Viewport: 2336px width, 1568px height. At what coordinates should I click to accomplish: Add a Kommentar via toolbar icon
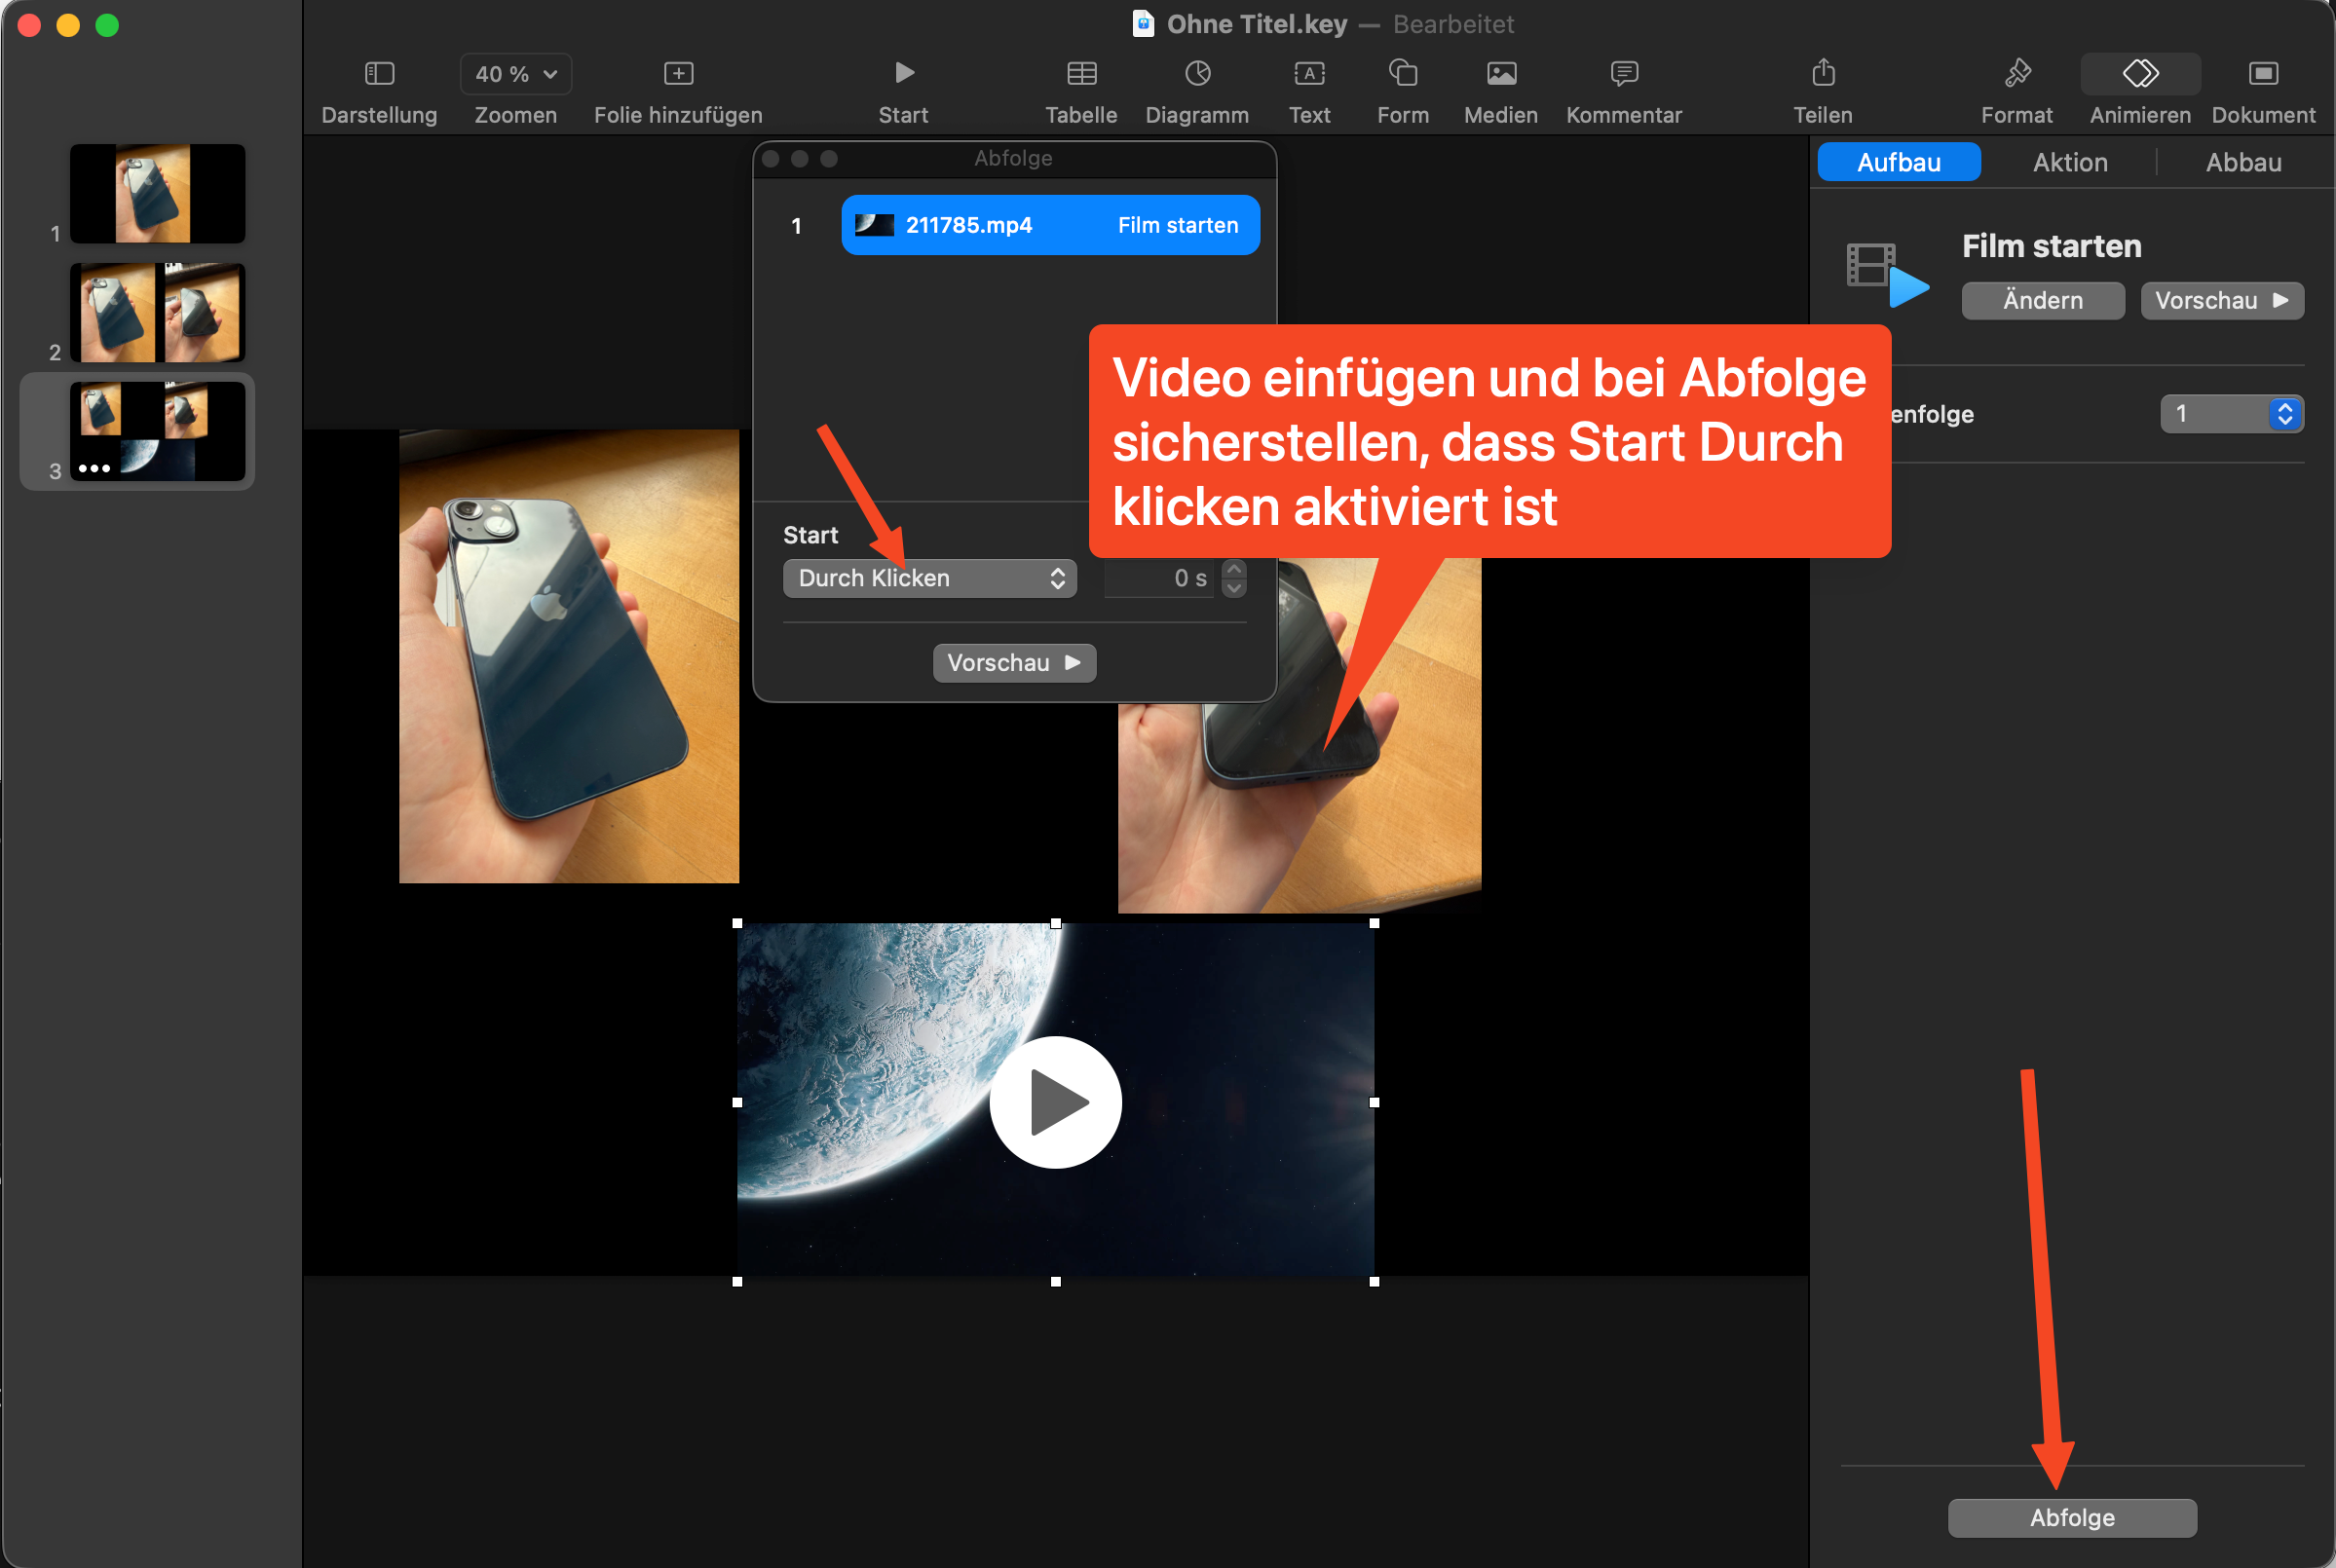[x=1624, y=74]
